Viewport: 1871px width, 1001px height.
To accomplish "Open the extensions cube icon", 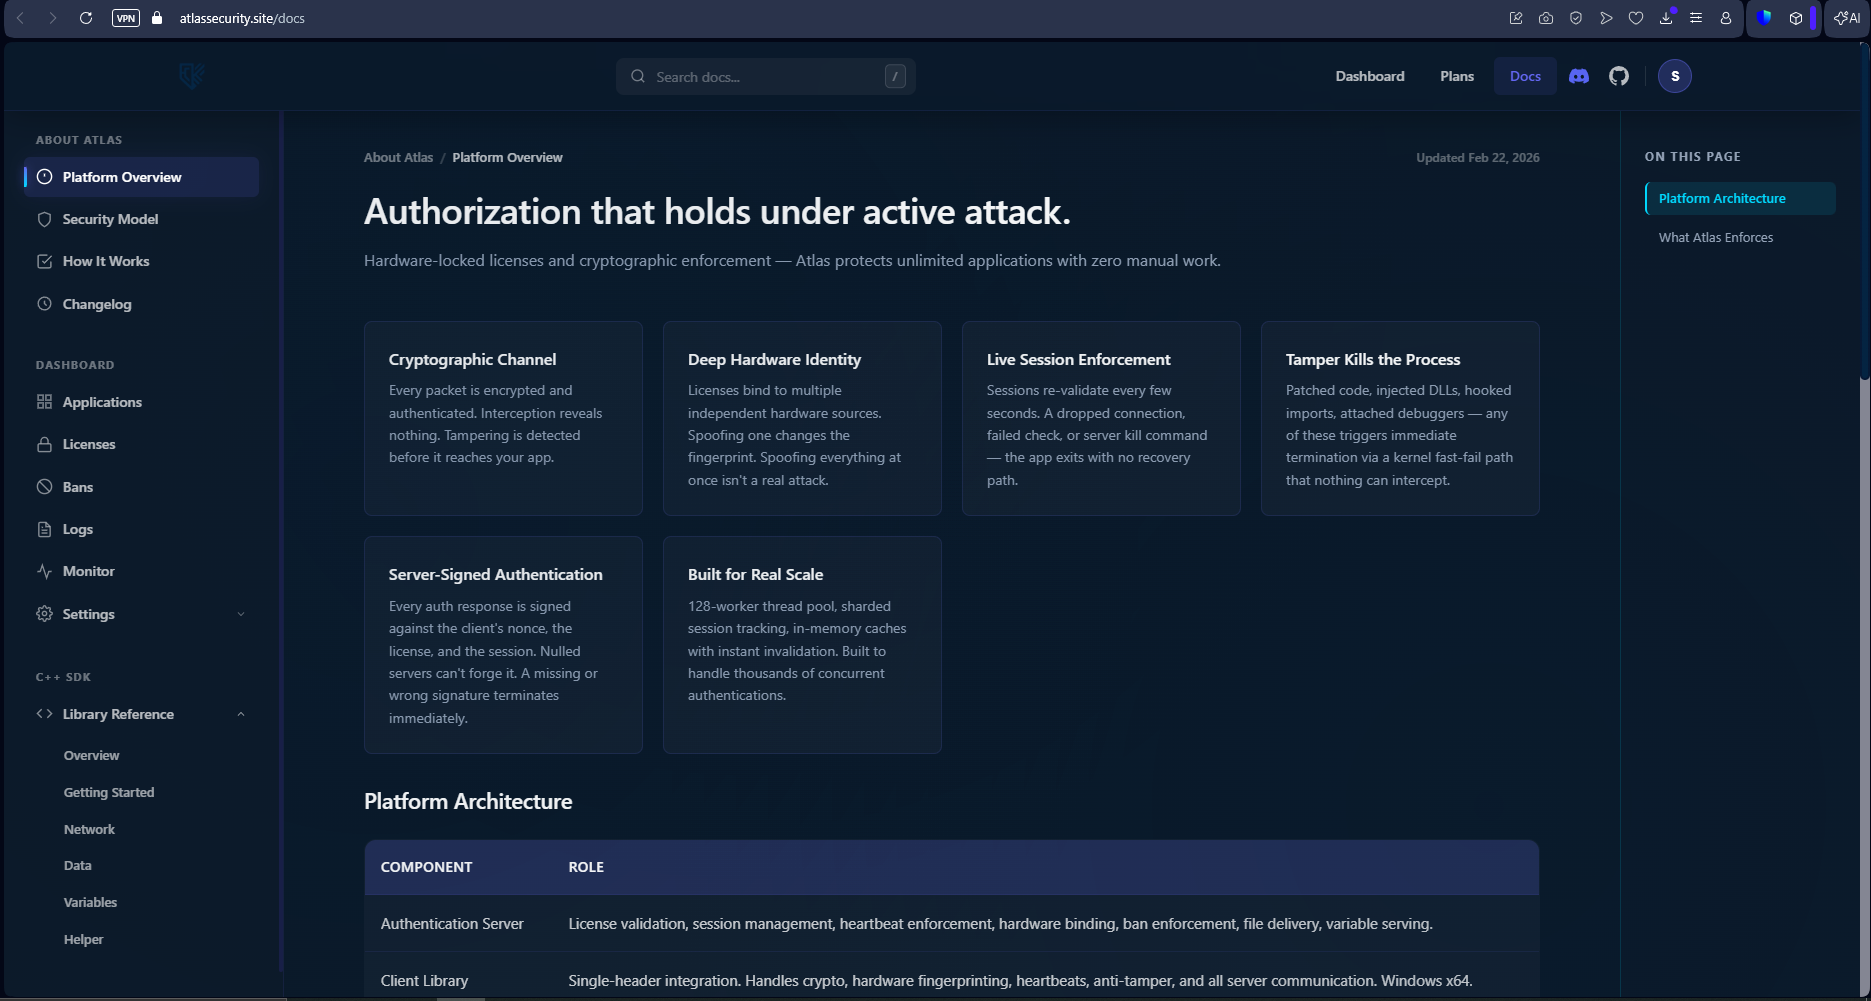I will click(x=1796, y=18).
